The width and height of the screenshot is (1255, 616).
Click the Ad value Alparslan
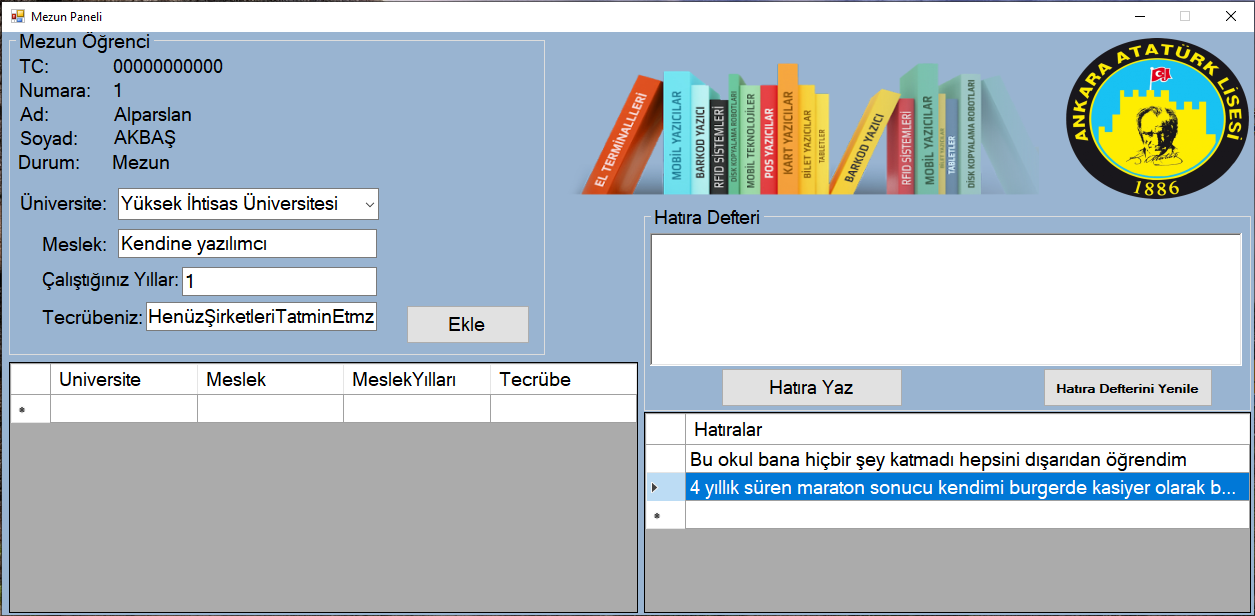tap(153, 115)
